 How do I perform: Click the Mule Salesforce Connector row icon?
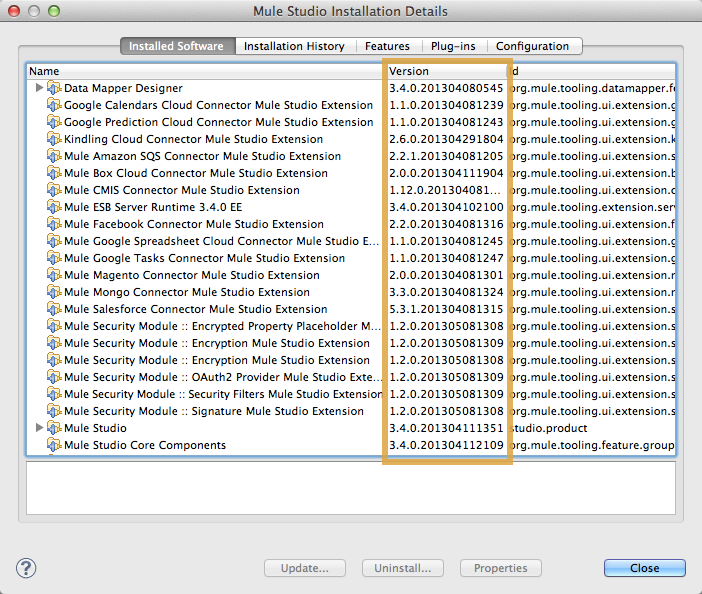click(x=54, y=309)
